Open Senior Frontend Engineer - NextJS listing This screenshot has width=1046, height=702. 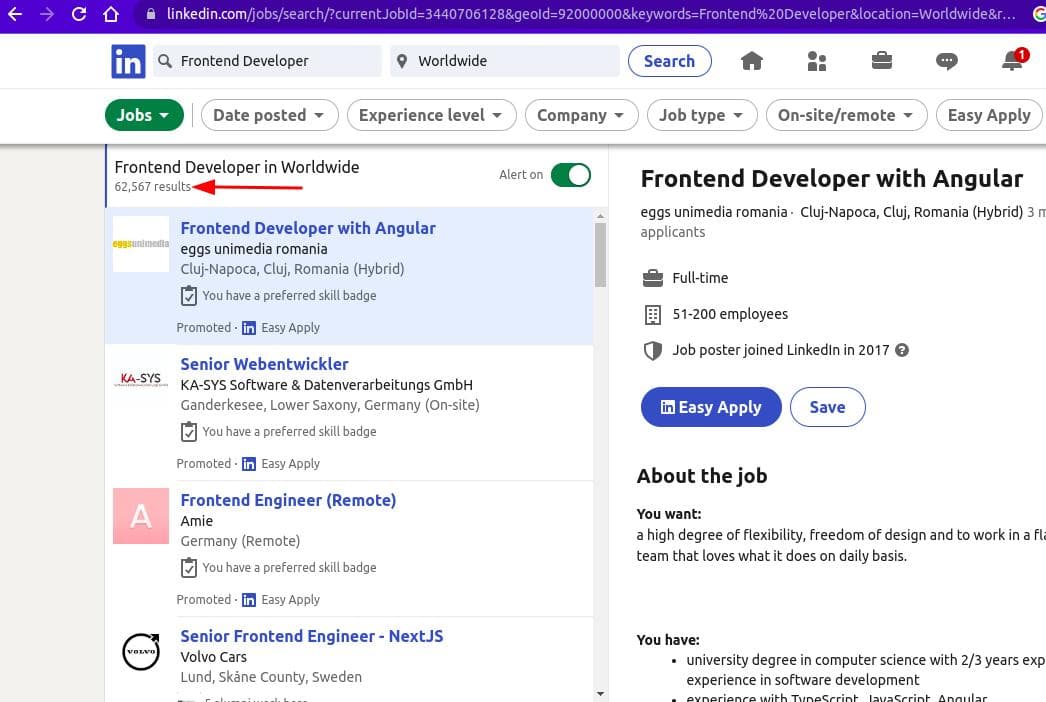[x=312, y=637]
